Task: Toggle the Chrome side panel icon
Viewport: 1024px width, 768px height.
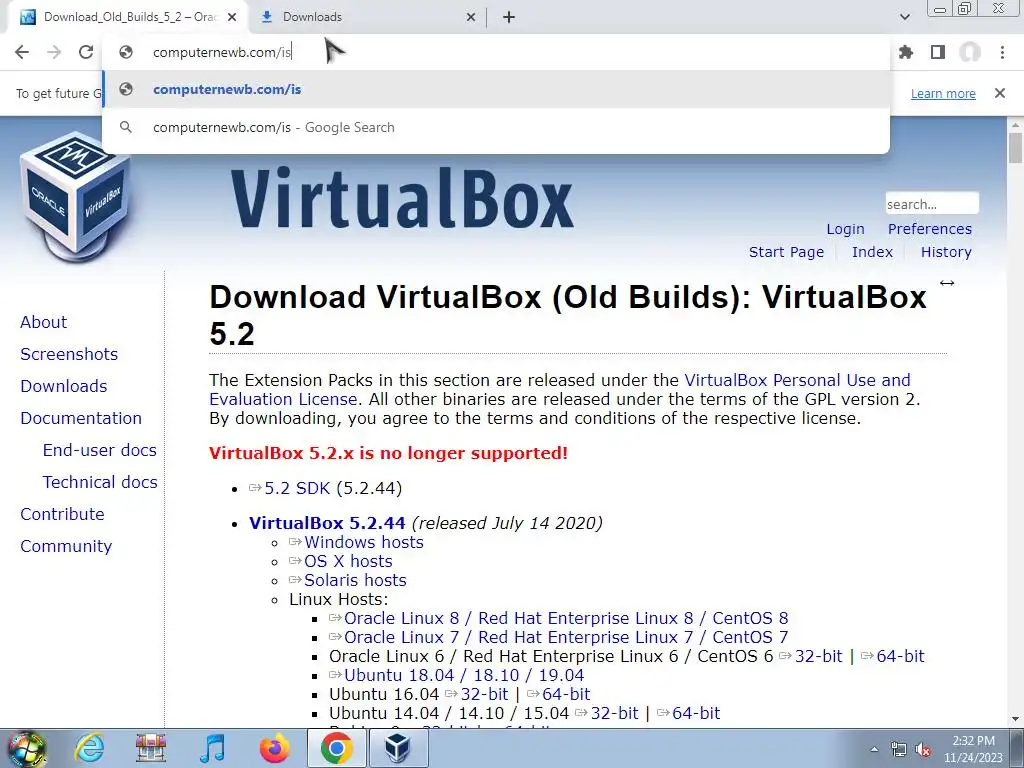Action: pos(938,52)
